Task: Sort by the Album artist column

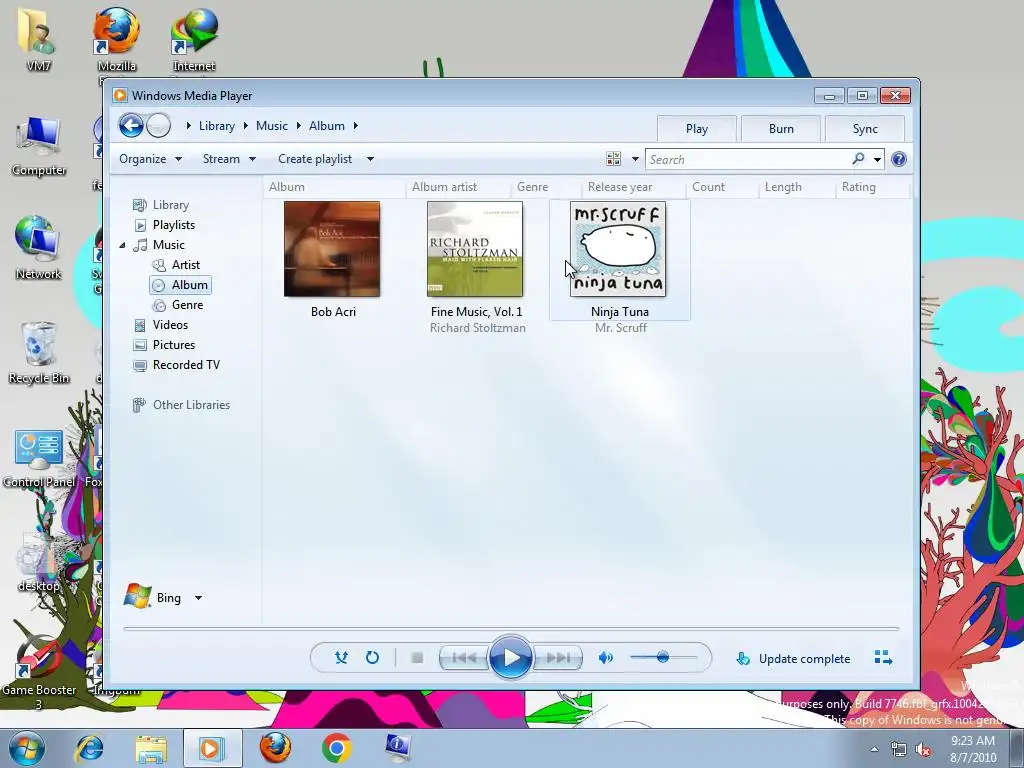Action: pos(445,187)
